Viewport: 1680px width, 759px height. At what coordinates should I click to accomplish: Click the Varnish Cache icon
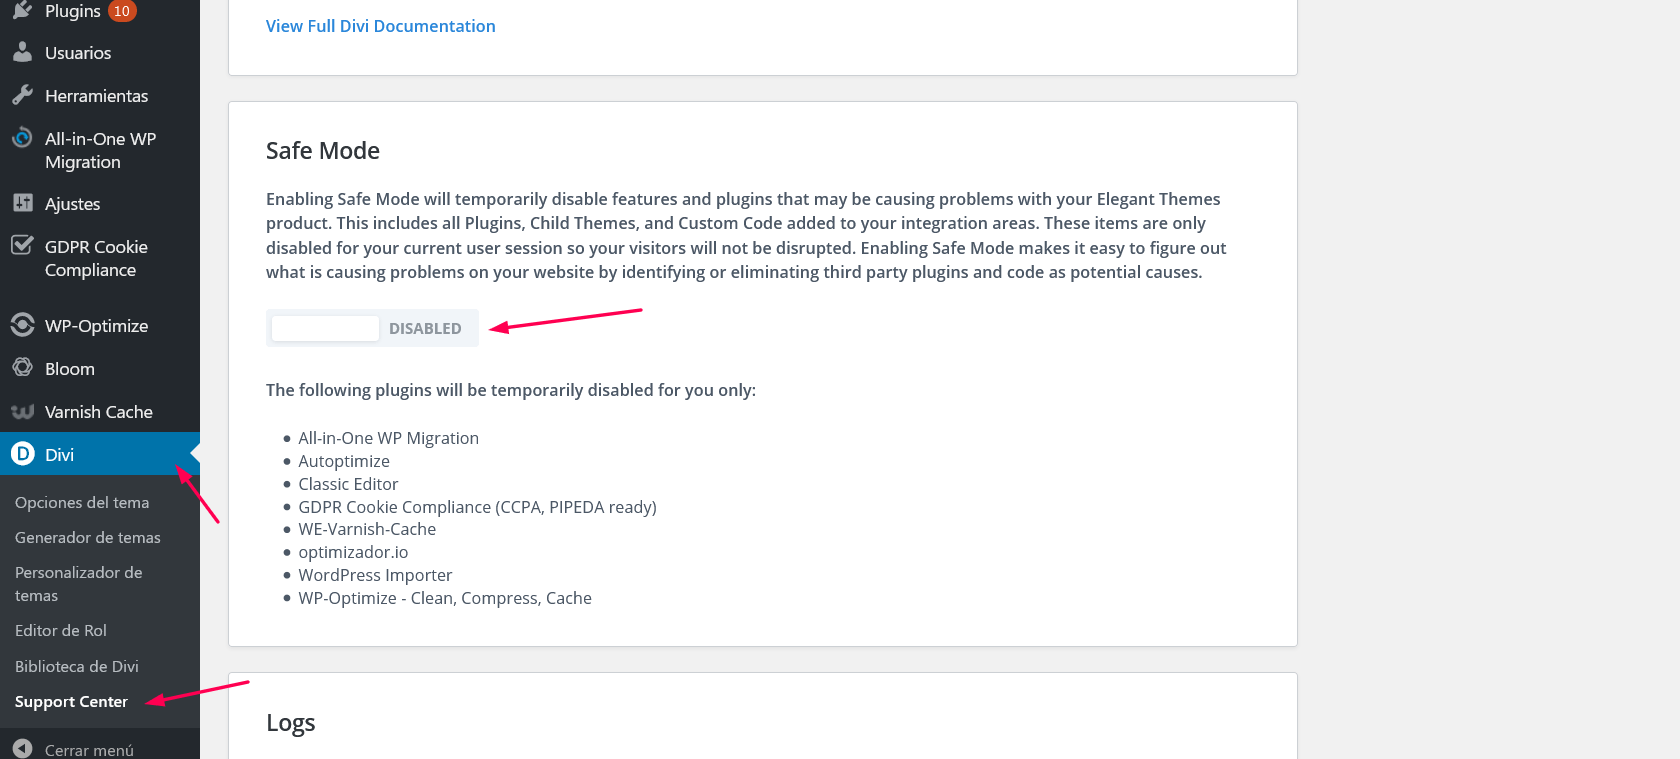[x=22, y=411]
